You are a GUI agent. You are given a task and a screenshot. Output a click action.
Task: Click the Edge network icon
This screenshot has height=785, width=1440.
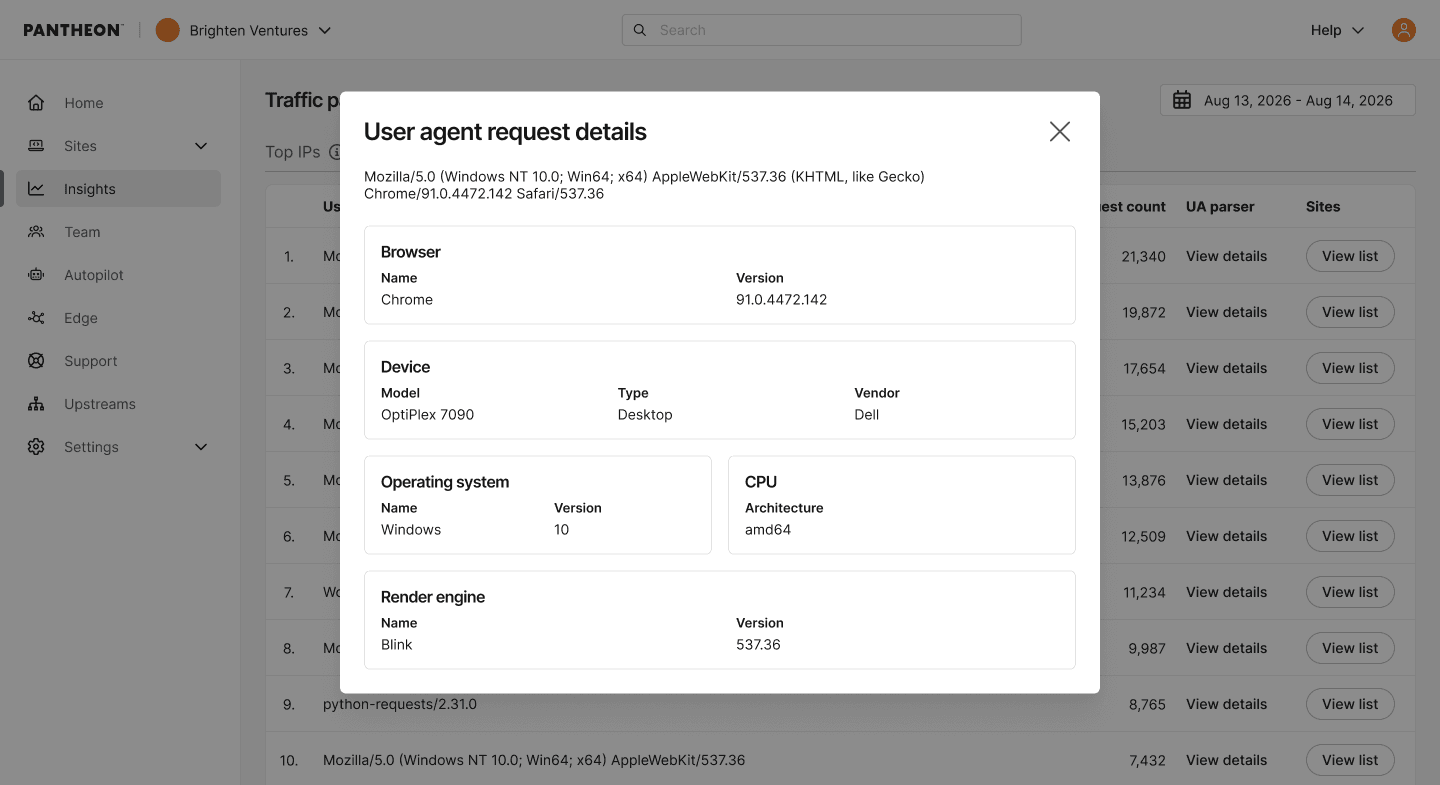36,318
